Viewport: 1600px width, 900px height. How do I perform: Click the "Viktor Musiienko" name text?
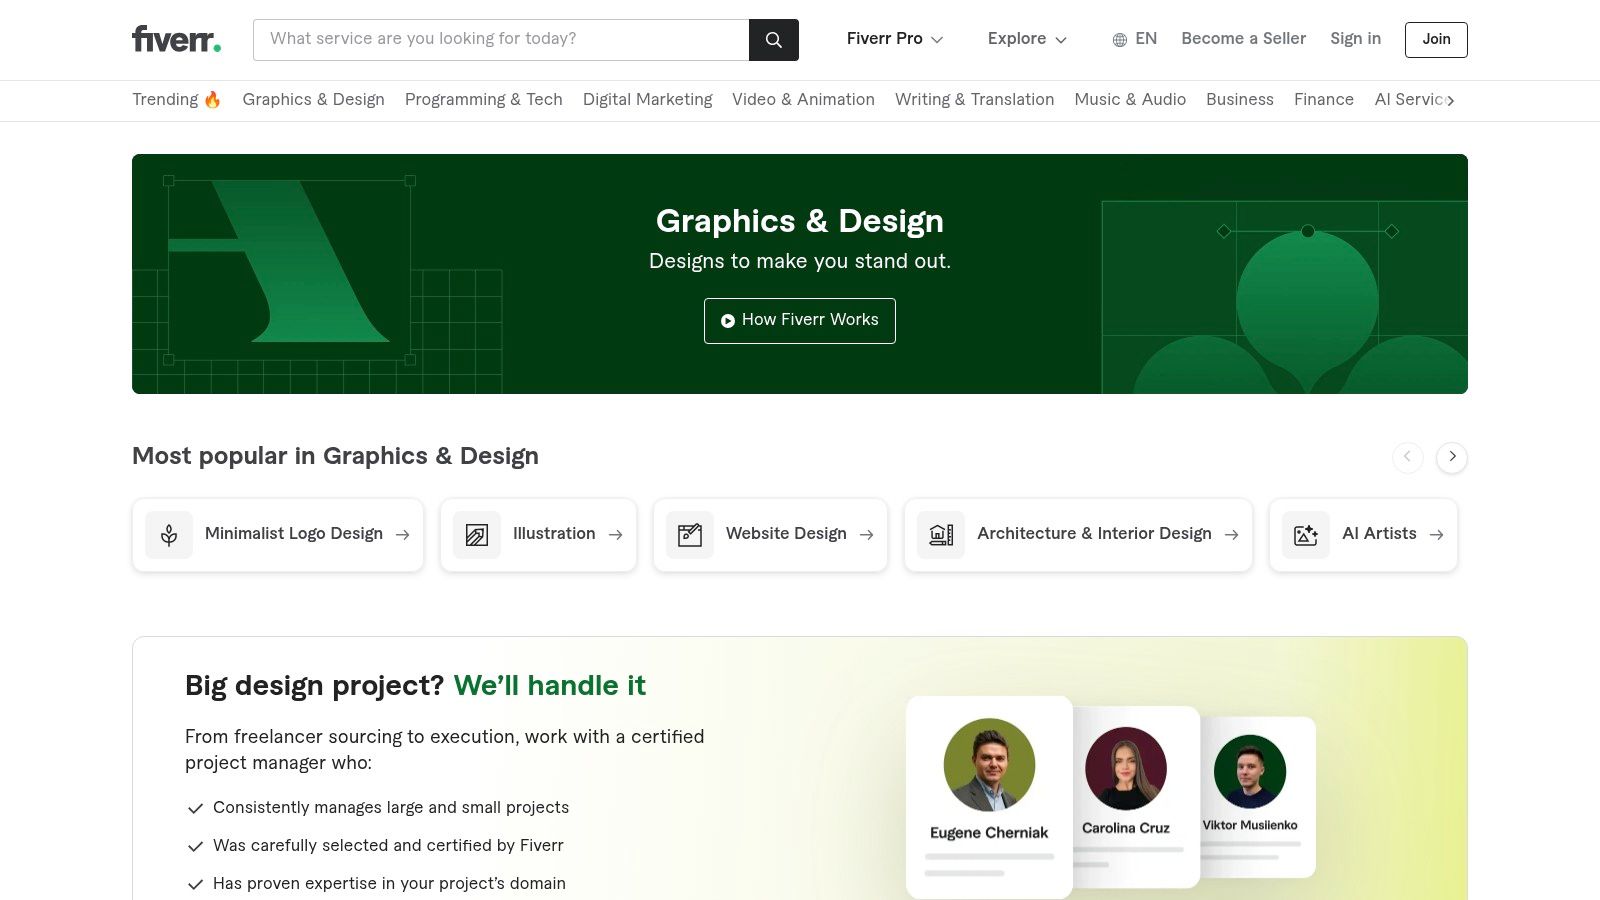1250,825
